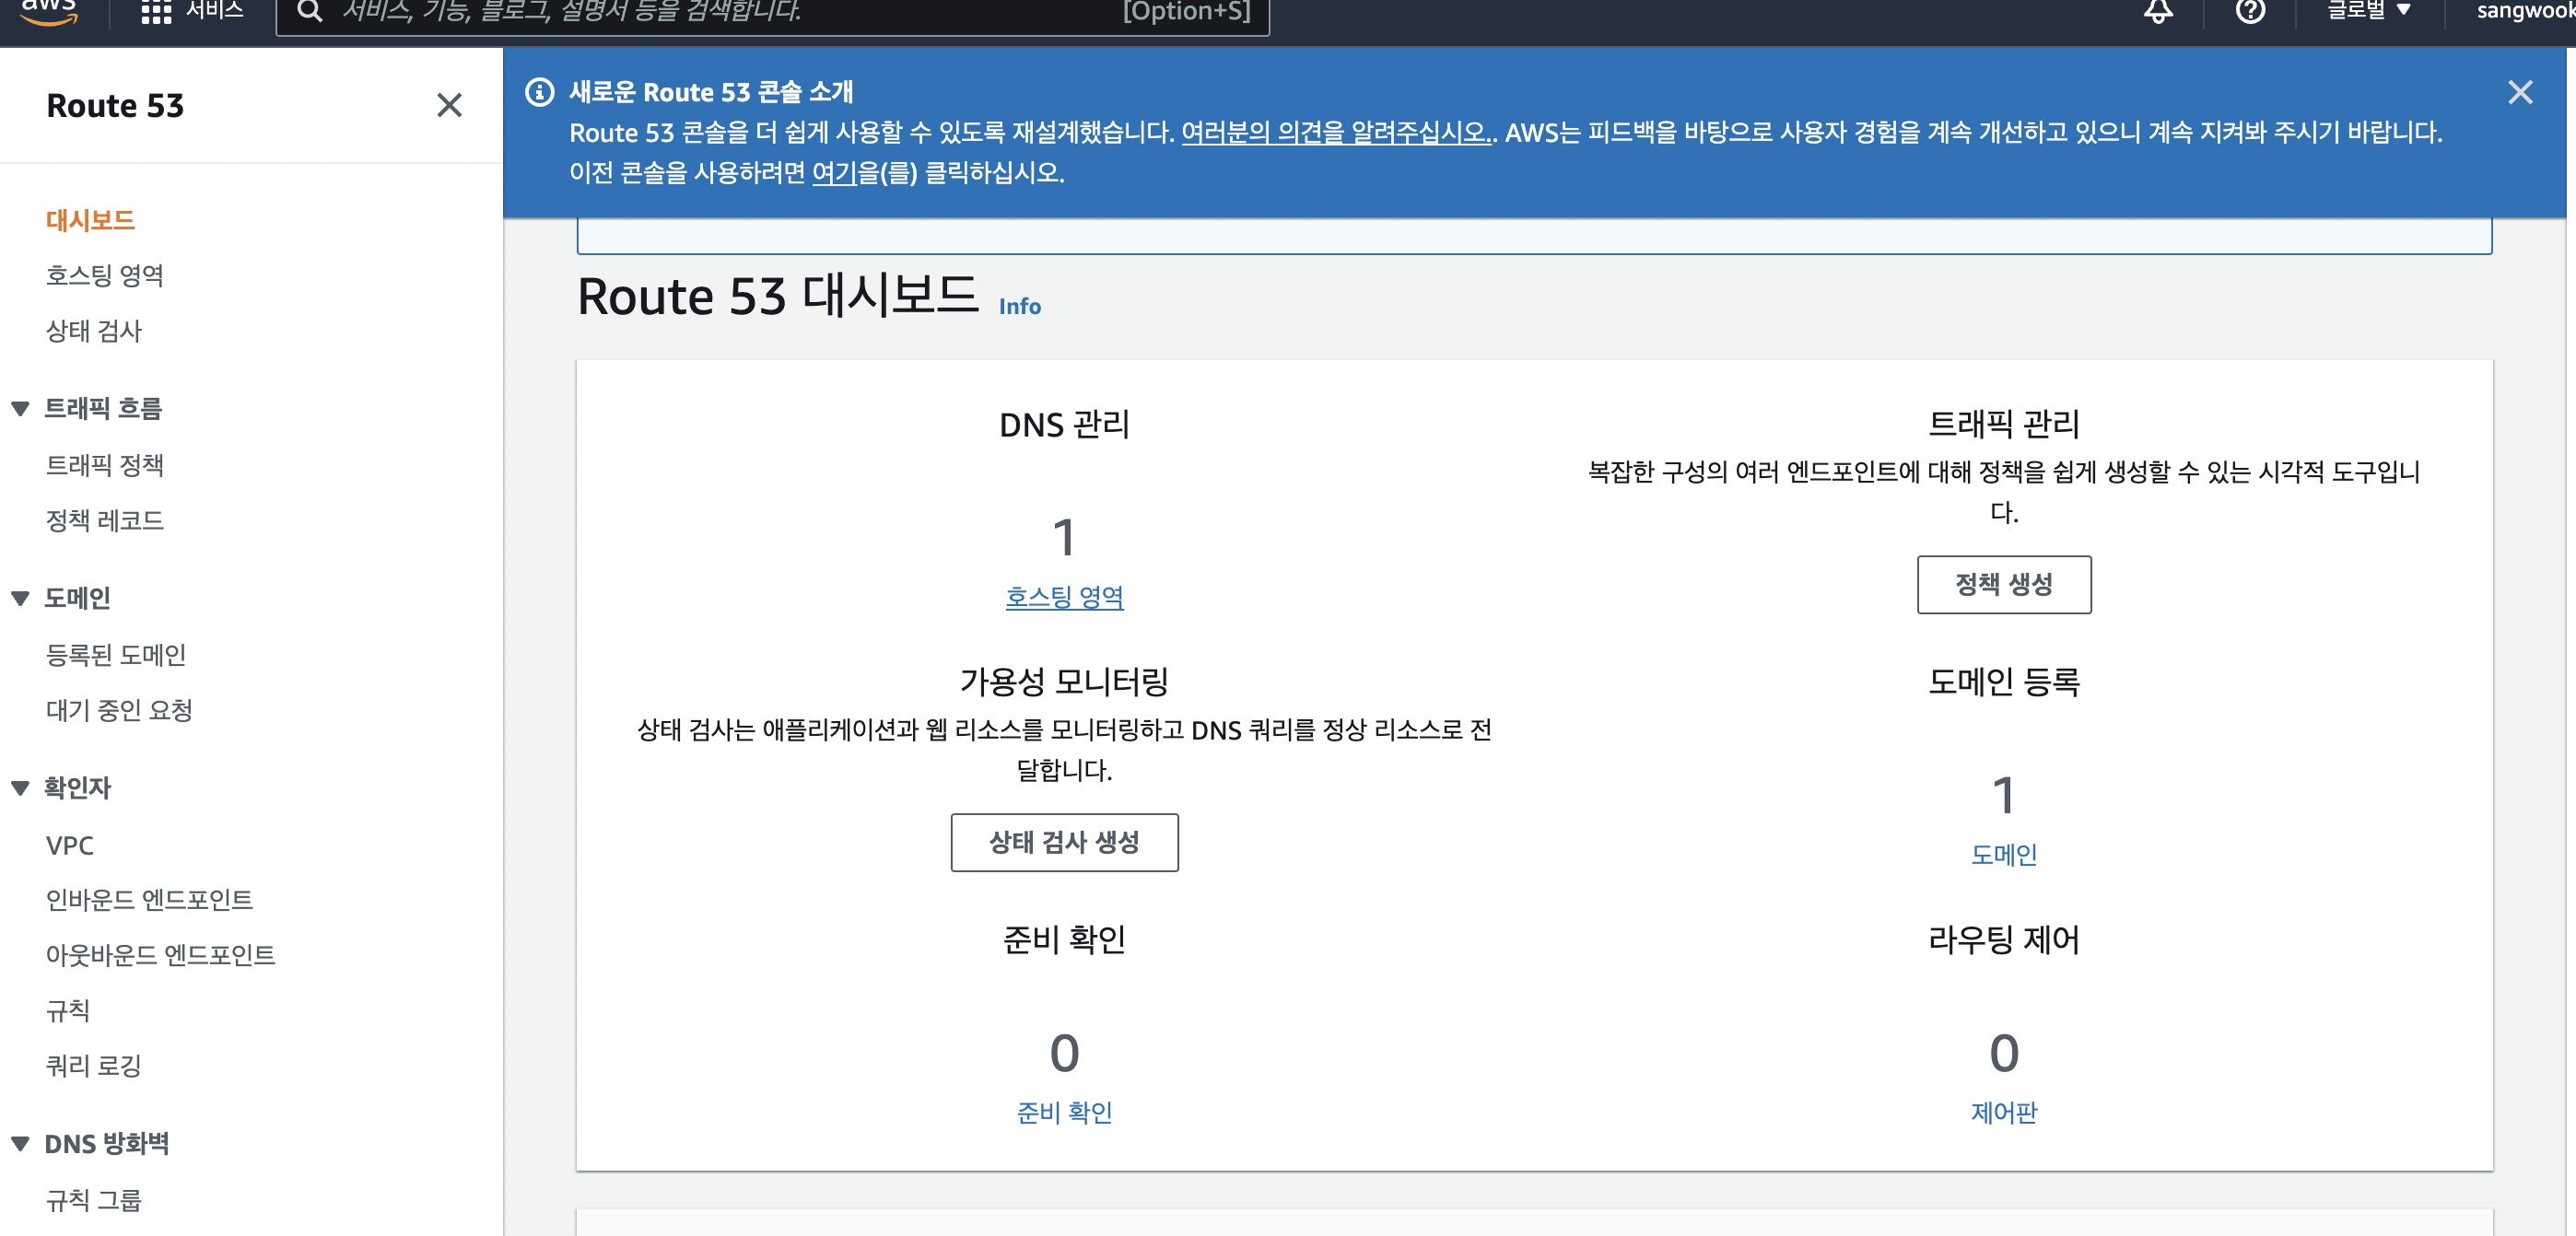Image resolution: width=2576 pixels, height=1236 pixels.
Task: Close the Route 53 sidebar panel
Action: pyautogui.click(x=449, y=105)
